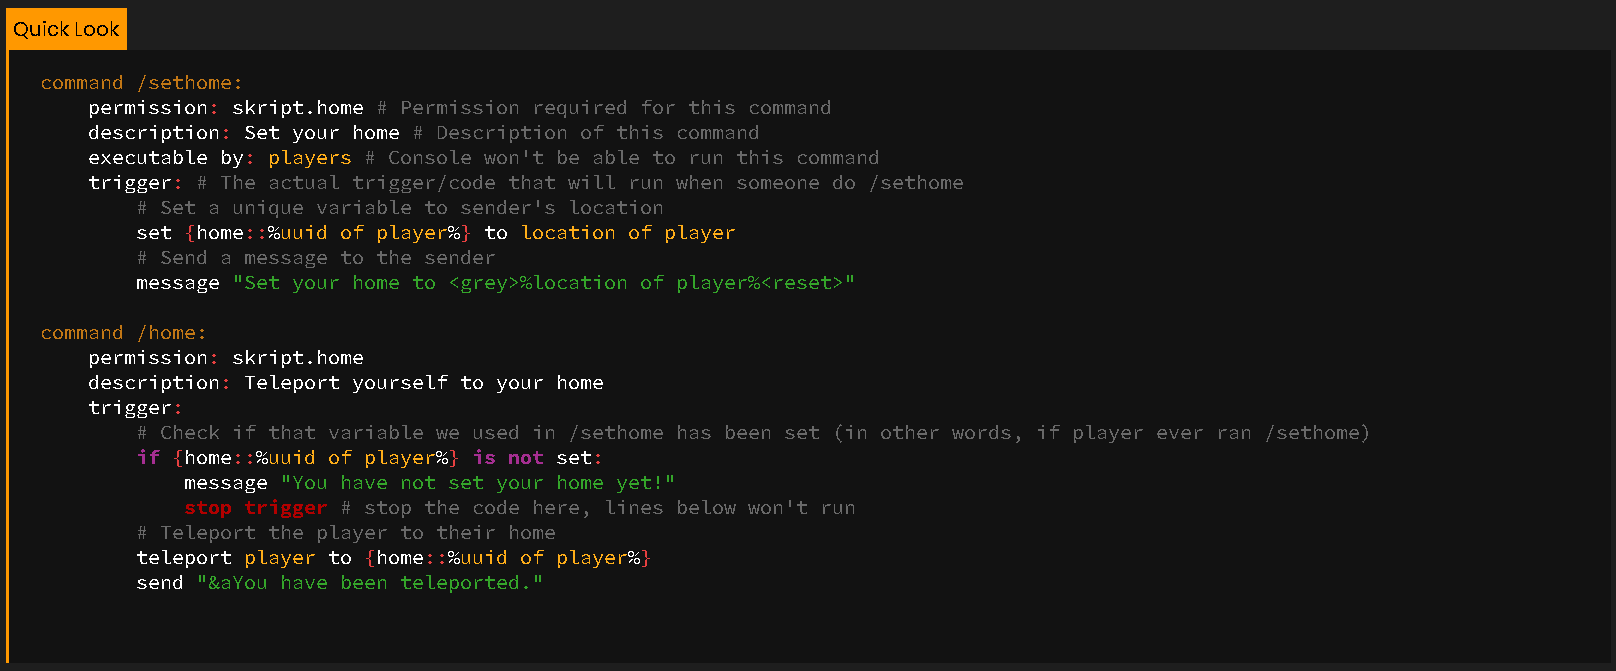Click the "is not" purple keyword
The width and height of the screenshot is (1616, 671).
508,458
